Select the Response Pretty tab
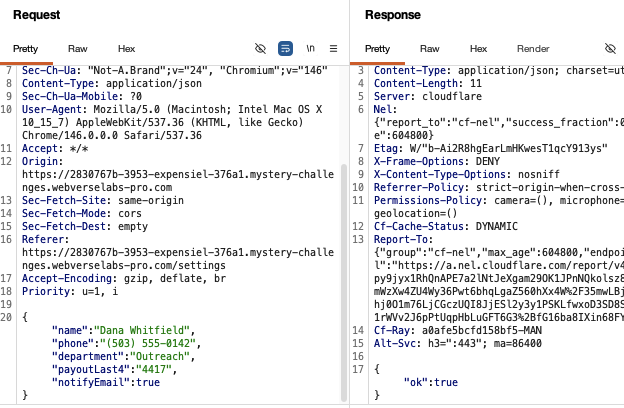 (377, 49)
